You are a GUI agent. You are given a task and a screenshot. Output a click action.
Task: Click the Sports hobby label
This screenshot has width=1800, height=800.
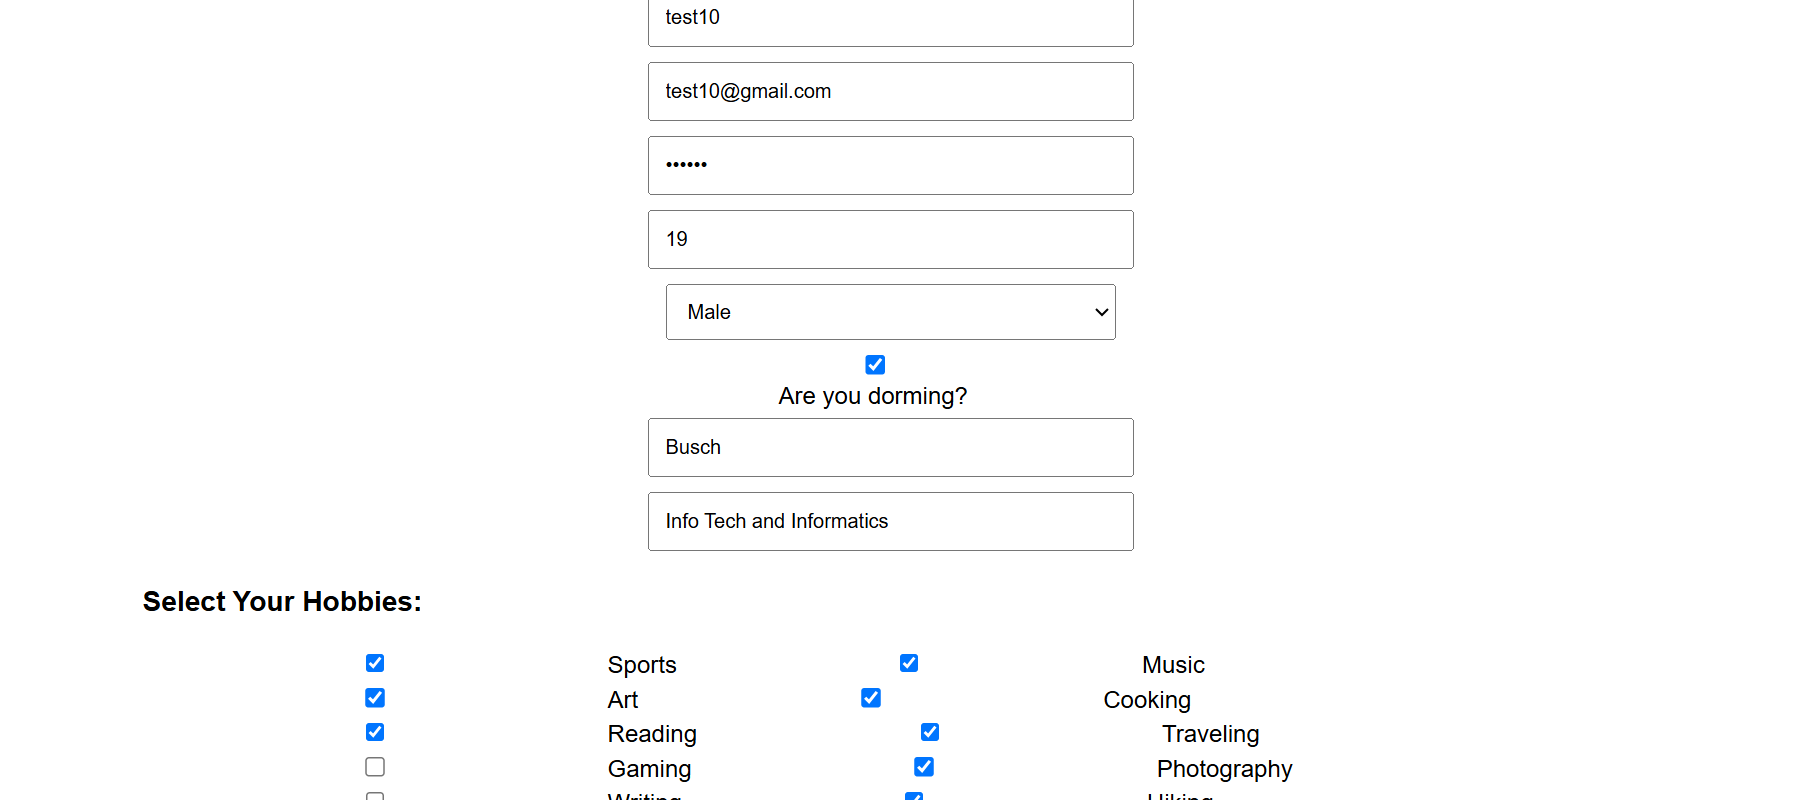tap(642, 665)
